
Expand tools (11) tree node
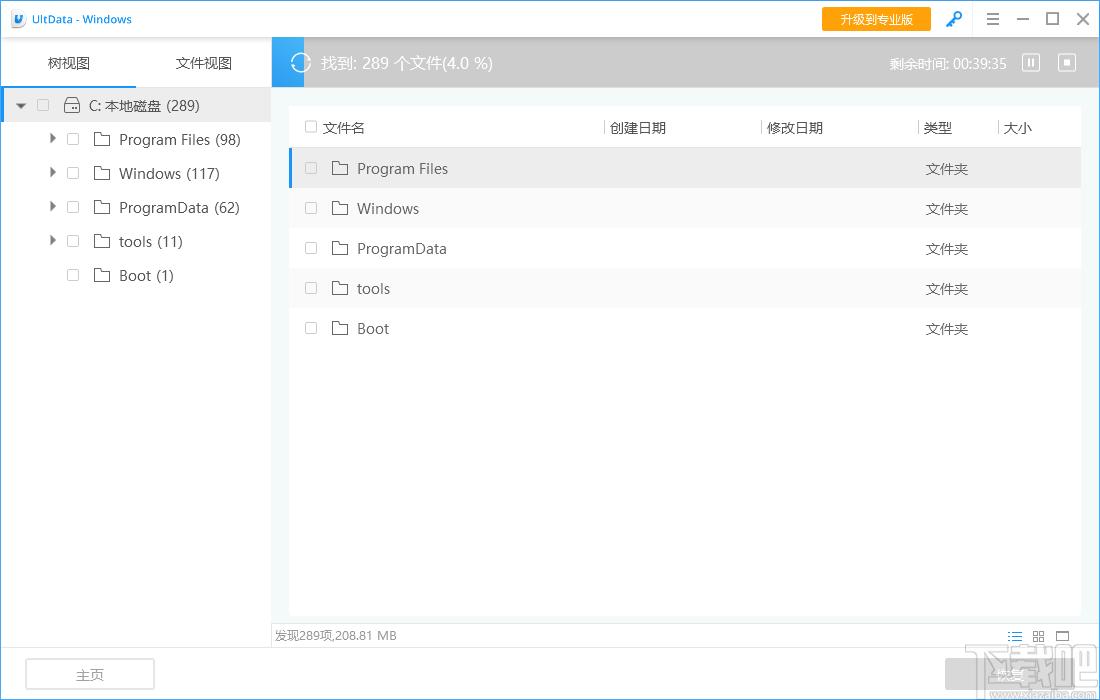pos(53,240)
